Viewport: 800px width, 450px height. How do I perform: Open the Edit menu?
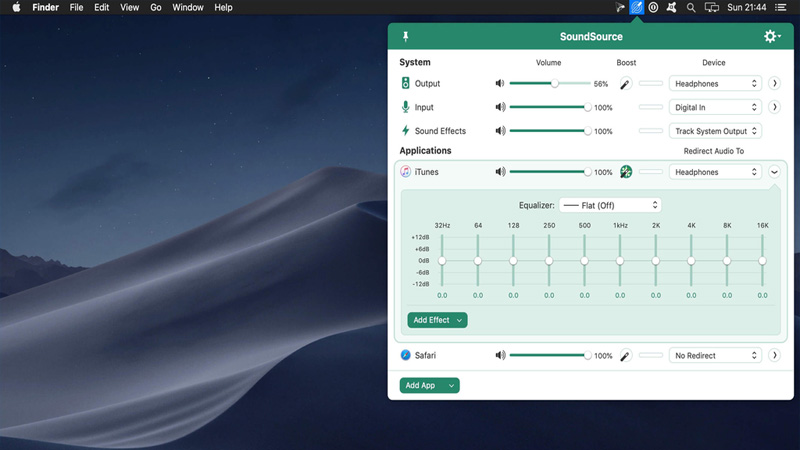point(102,7)
